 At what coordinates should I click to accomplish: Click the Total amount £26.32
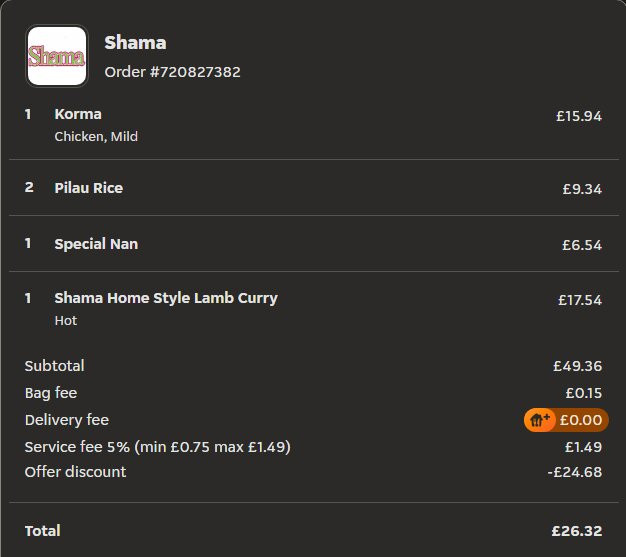(x=576, y=531)
